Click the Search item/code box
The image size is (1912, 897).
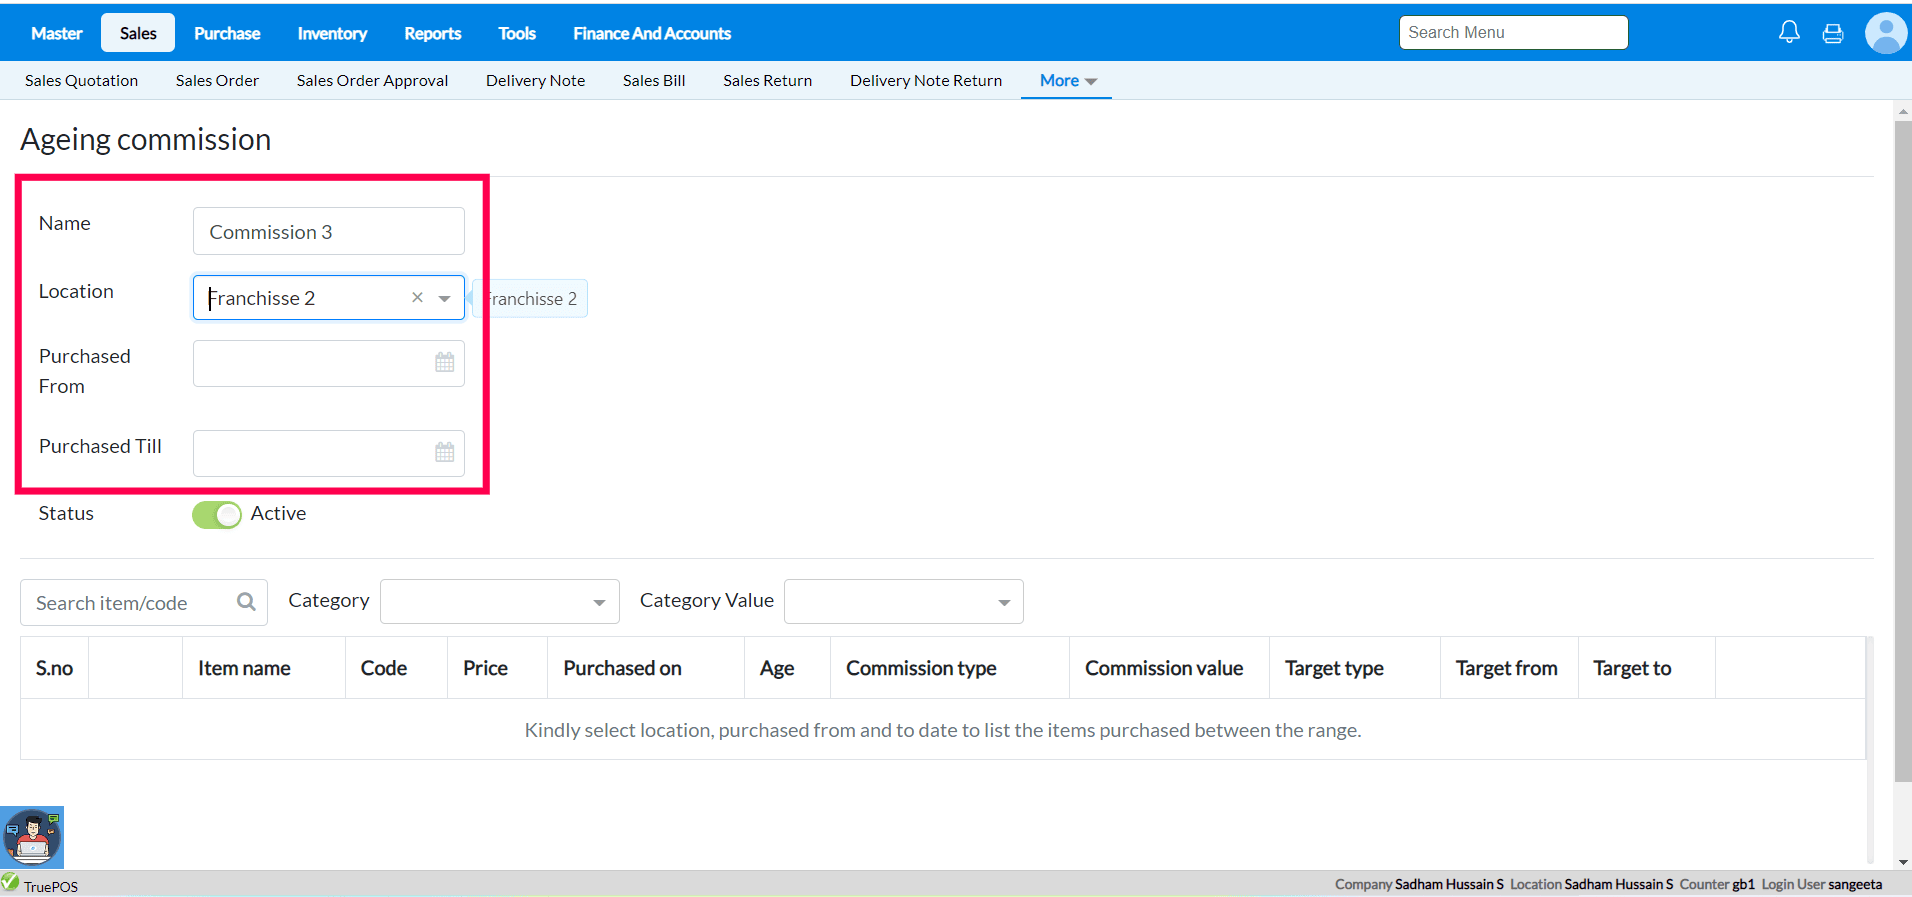pos(143,602)
